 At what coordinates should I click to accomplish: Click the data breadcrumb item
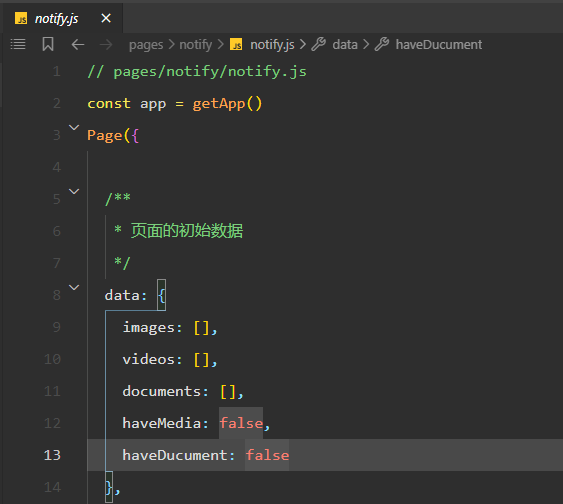pyautogui.click(x=345, y=45)
